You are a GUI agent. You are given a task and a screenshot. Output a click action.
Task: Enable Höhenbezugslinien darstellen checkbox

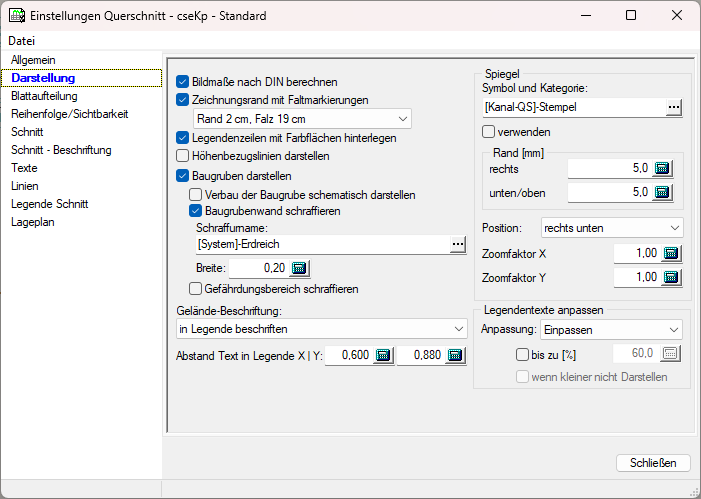pyautogui.click(x=182, y=156)
